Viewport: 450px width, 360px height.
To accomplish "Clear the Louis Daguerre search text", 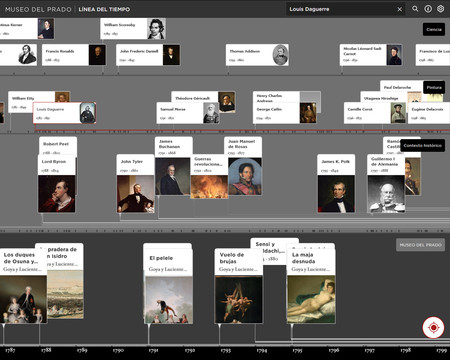I will (x=400, y=9).
